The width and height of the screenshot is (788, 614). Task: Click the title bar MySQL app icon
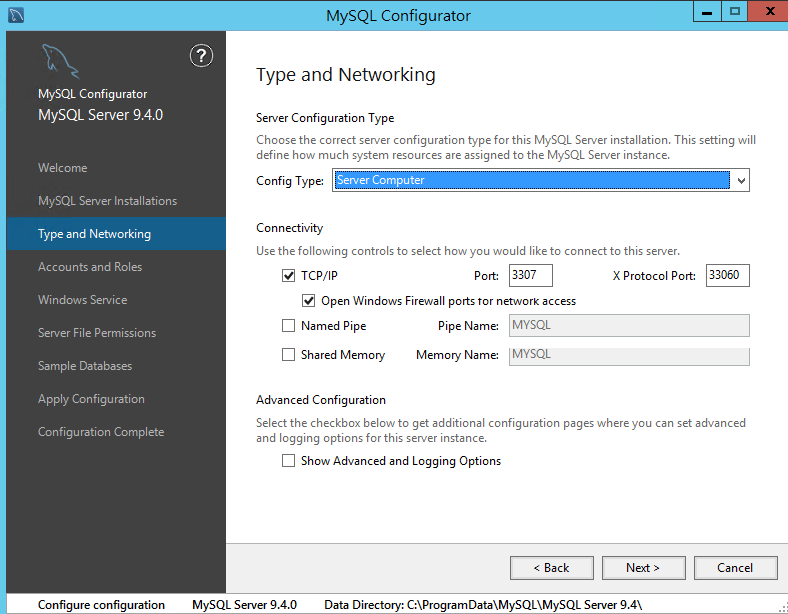[x=16, y=15]
